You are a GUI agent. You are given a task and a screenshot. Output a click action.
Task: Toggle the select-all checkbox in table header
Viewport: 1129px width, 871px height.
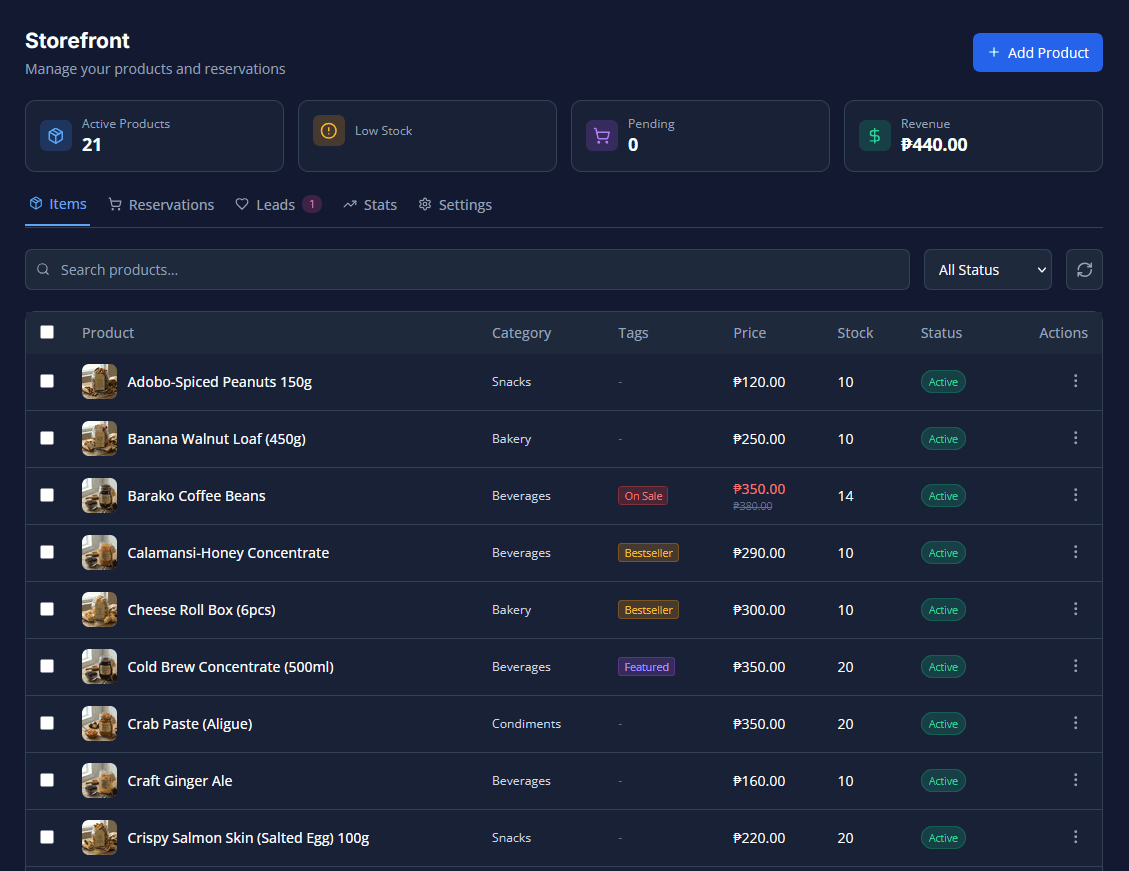point(47,332)
